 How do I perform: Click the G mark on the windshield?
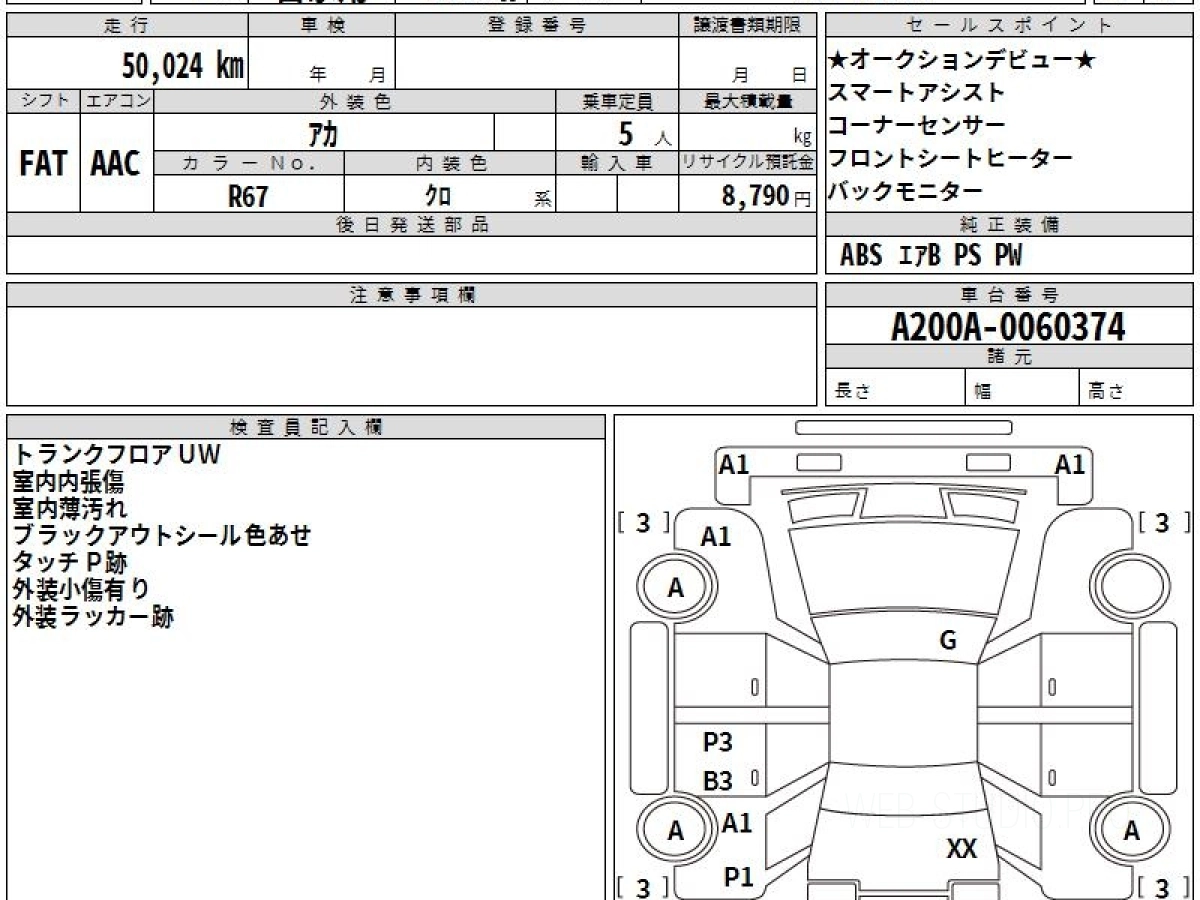coord(948,641)
